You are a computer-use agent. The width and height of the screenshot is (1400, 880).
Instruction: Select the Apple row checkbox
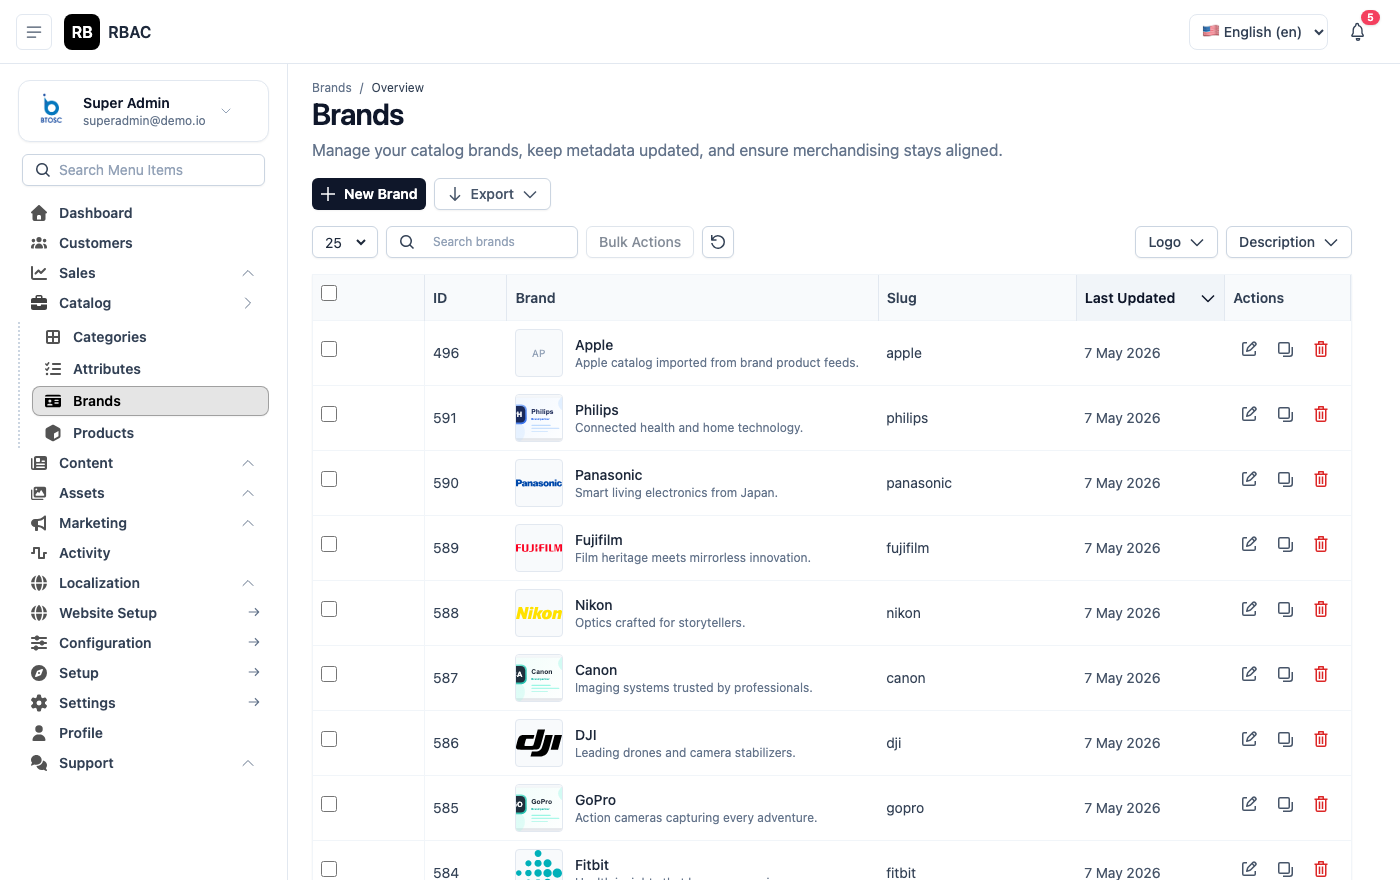click(x=329, y=349)
